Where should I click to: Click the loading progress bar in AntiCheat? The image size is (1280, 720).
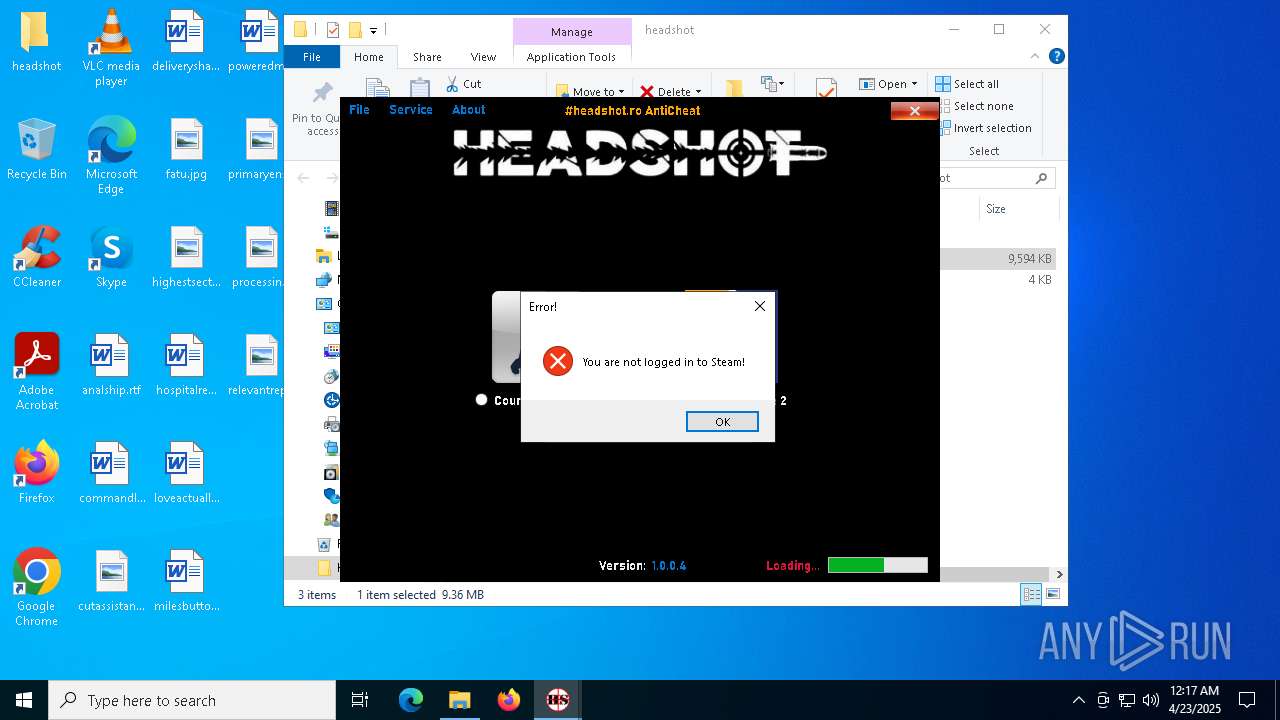(877, 565)
